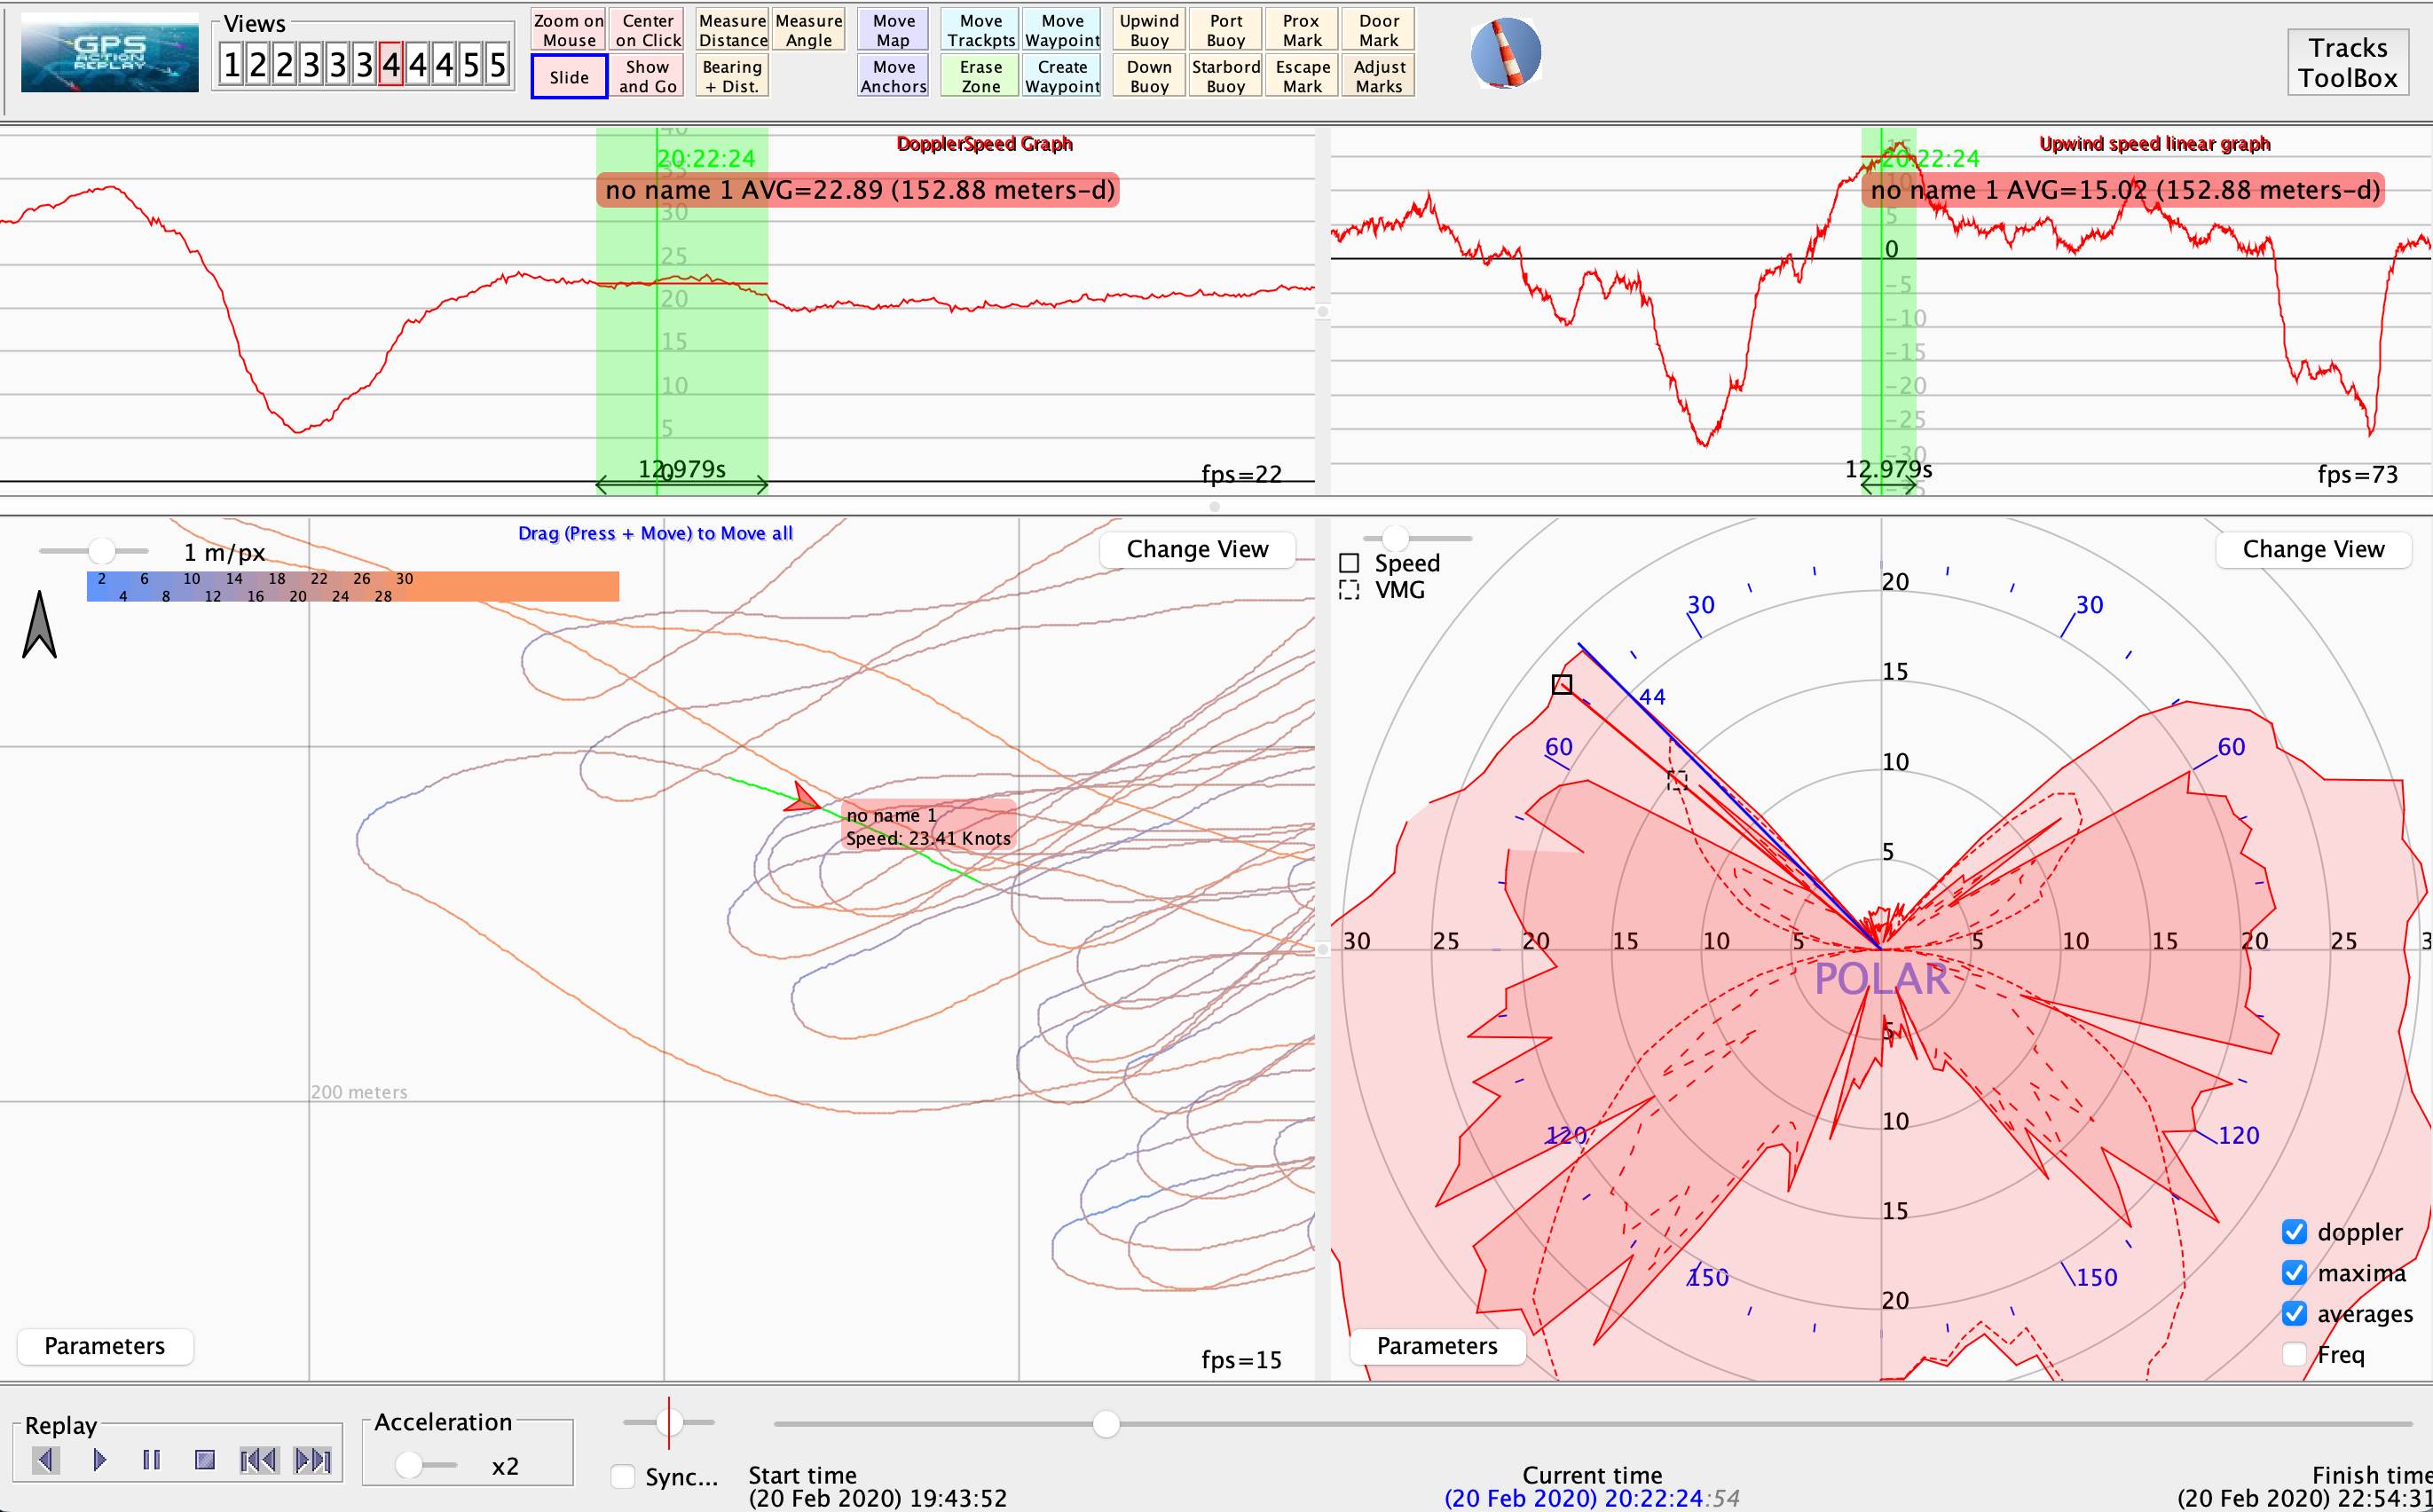The height and width of the screenshot is (1512, 2433).
Task: Click the main timeline position knob
Action: [x=1105, y=1424]
